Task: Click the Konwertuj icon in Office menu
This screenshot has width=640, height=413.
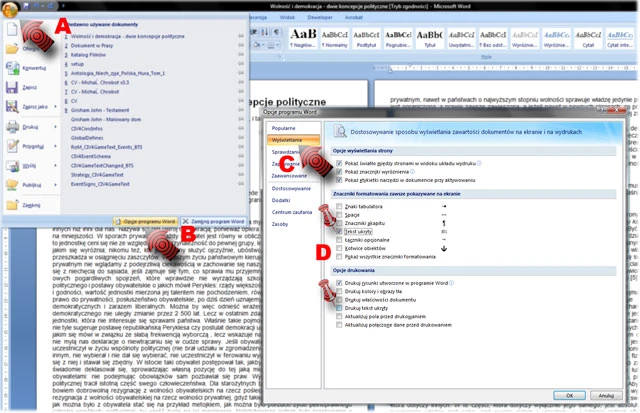Action: point(12,68)
